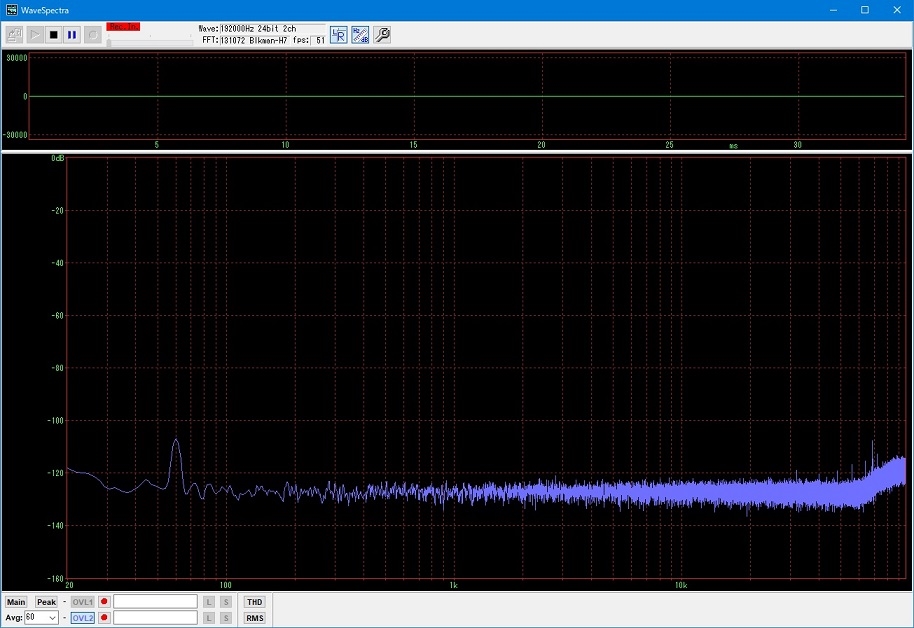Toggle the Hz/dB axis scale icon
This screenshot has height=628, width=914.
click(360, 35)
